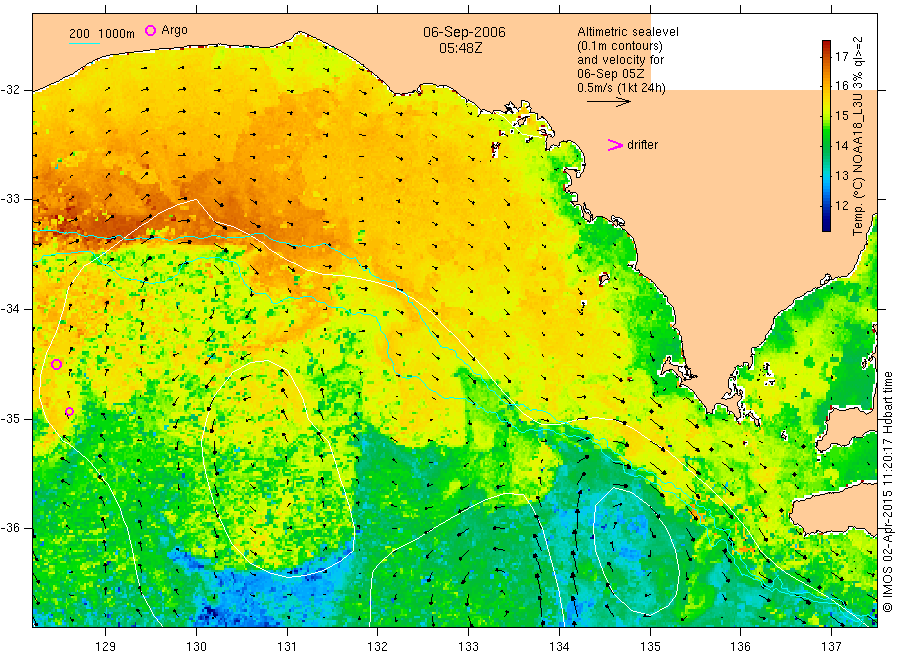Click the magenta drifter legend arrowhead

click(x=615, y=145)
